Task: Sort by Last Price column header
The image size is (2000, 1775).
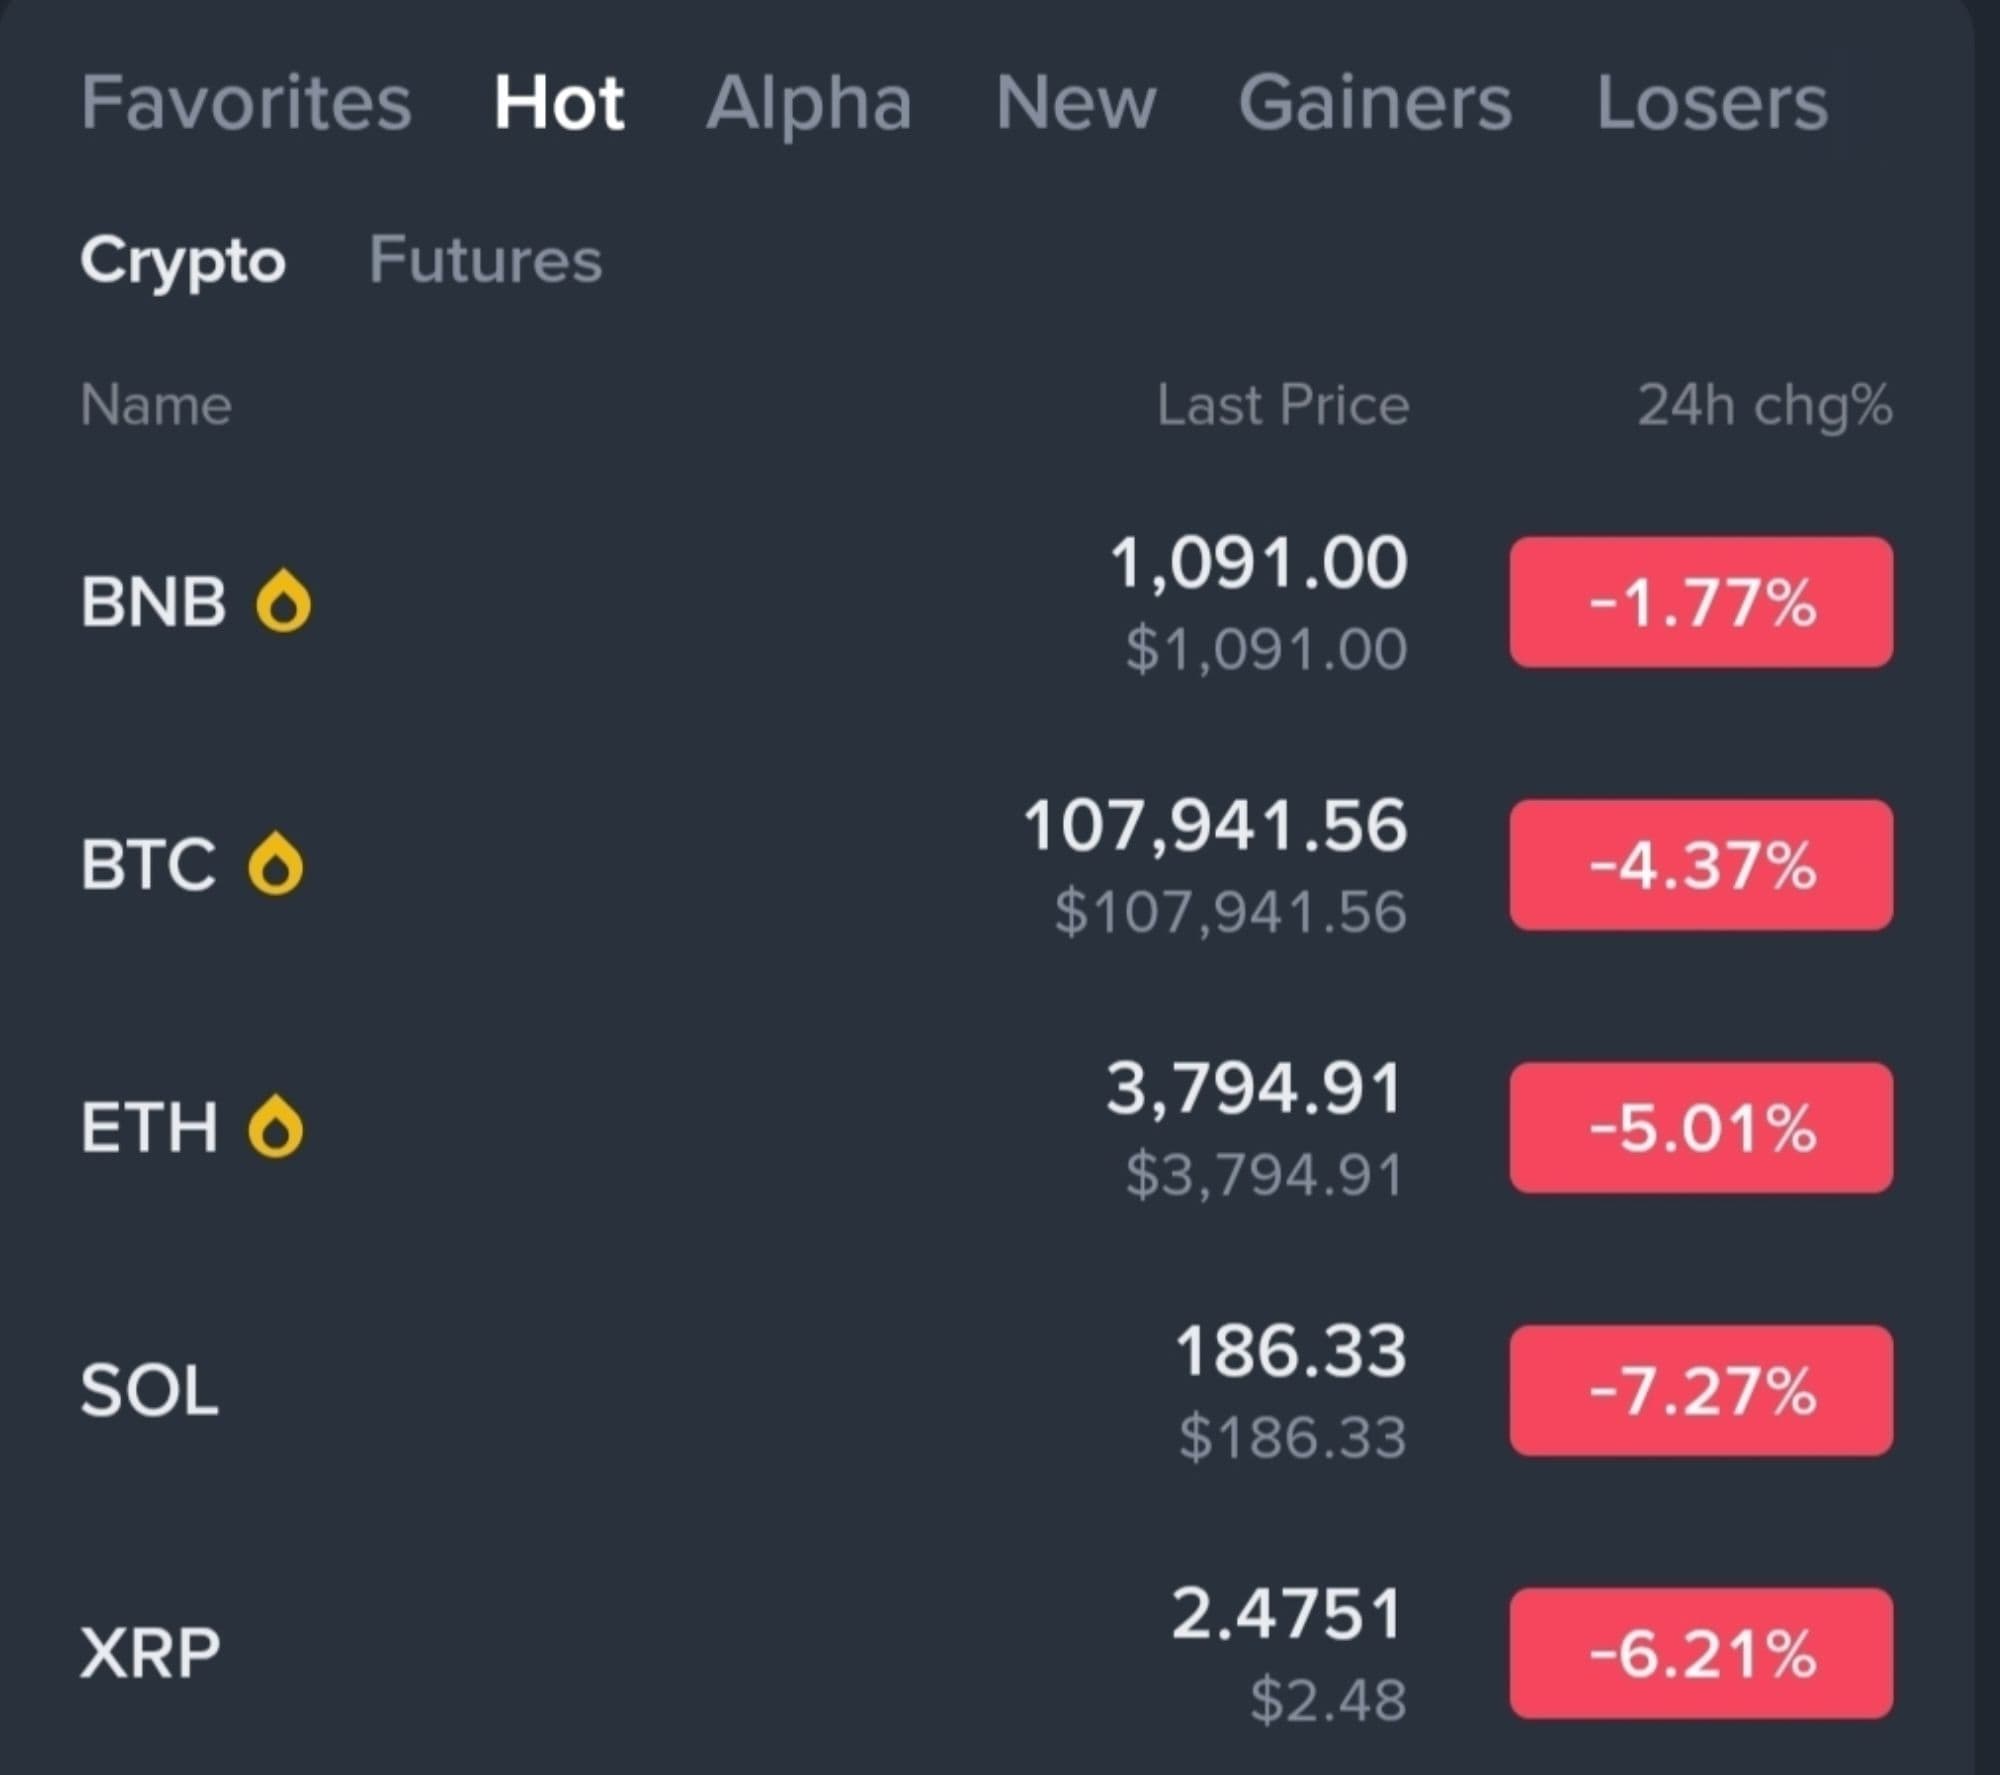Action: click(1283, 405)
